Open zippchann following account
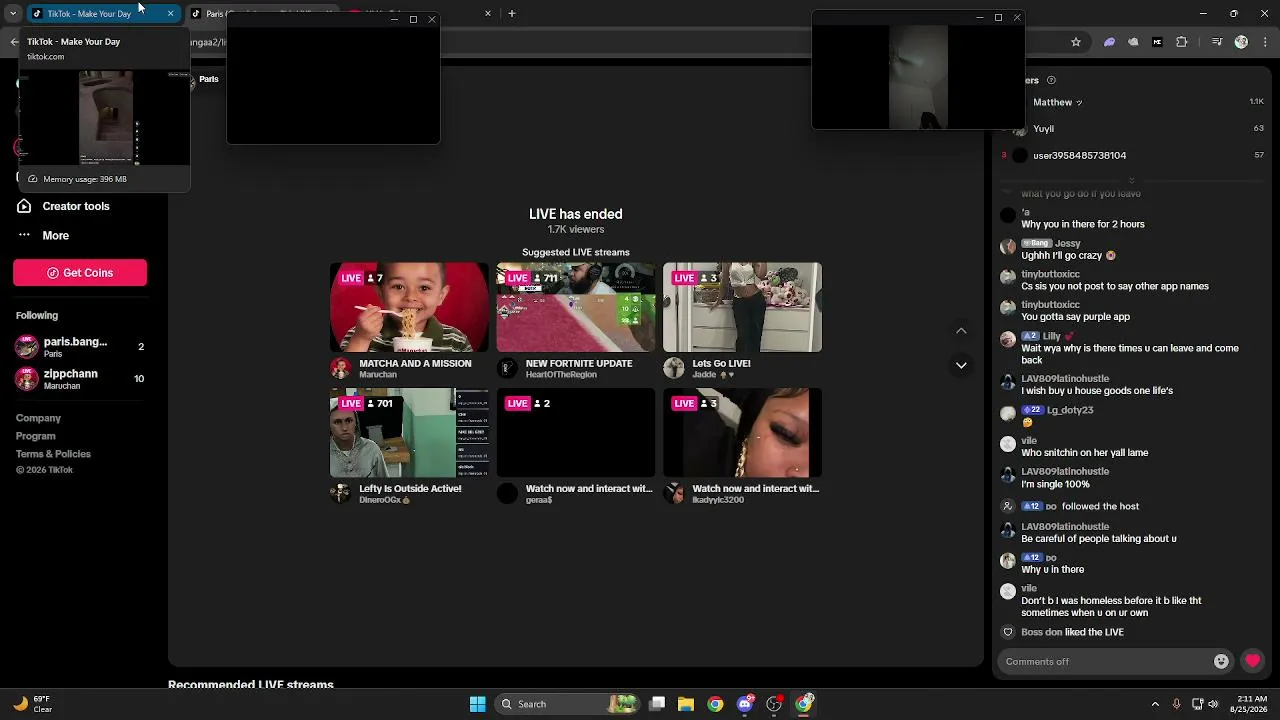The image size is (1280, 720). (x=80, y=379)
